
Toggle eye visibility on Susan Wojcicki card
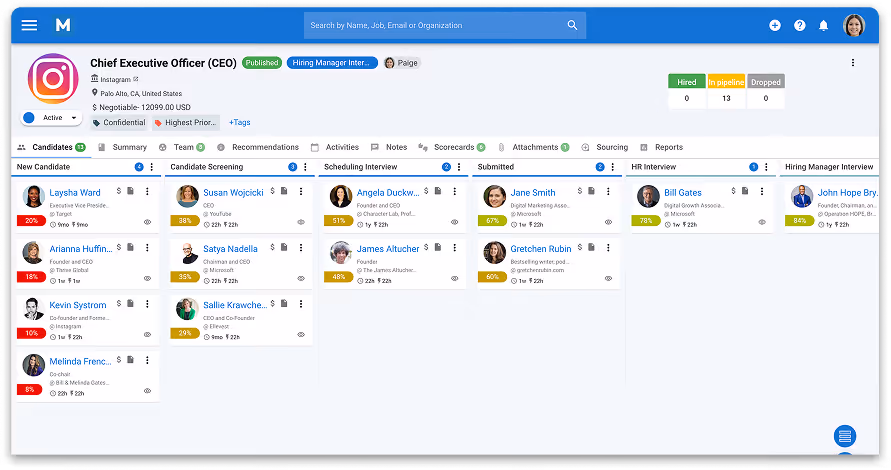301,222
